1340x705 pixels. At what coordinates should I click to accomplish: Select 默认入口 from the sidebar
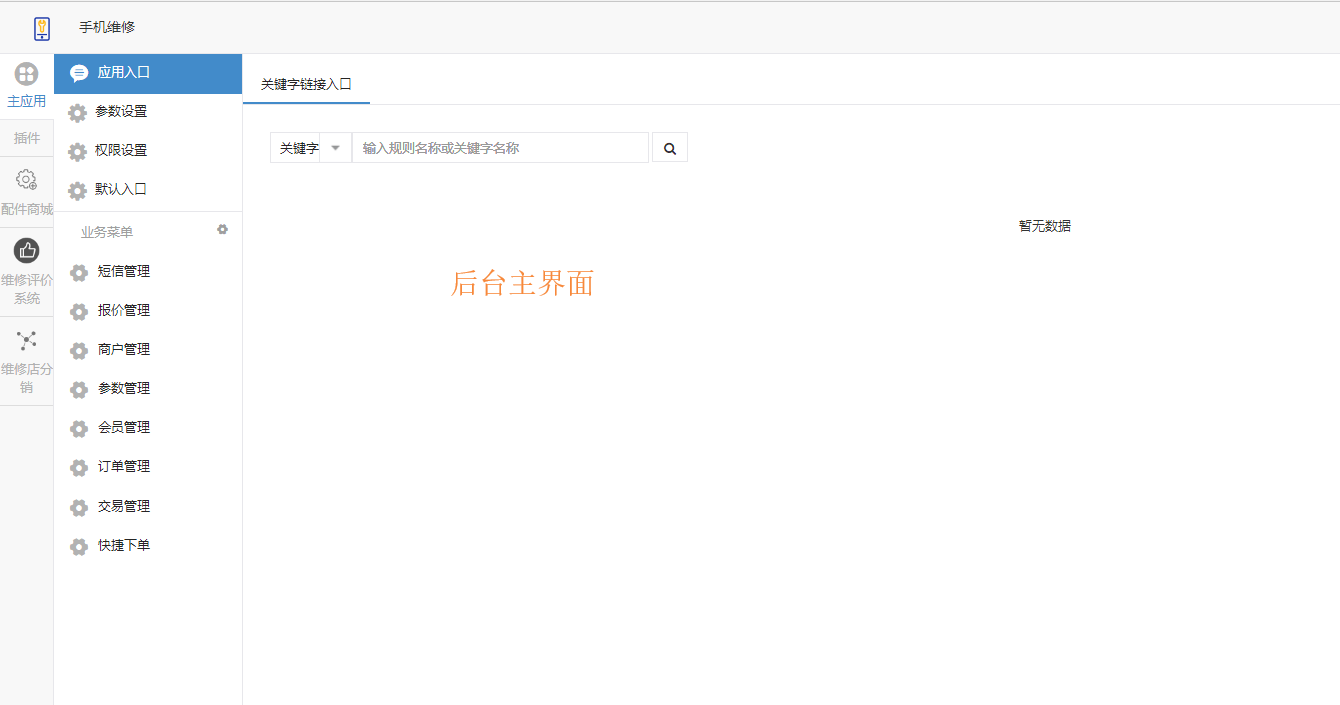coord(120,189)
